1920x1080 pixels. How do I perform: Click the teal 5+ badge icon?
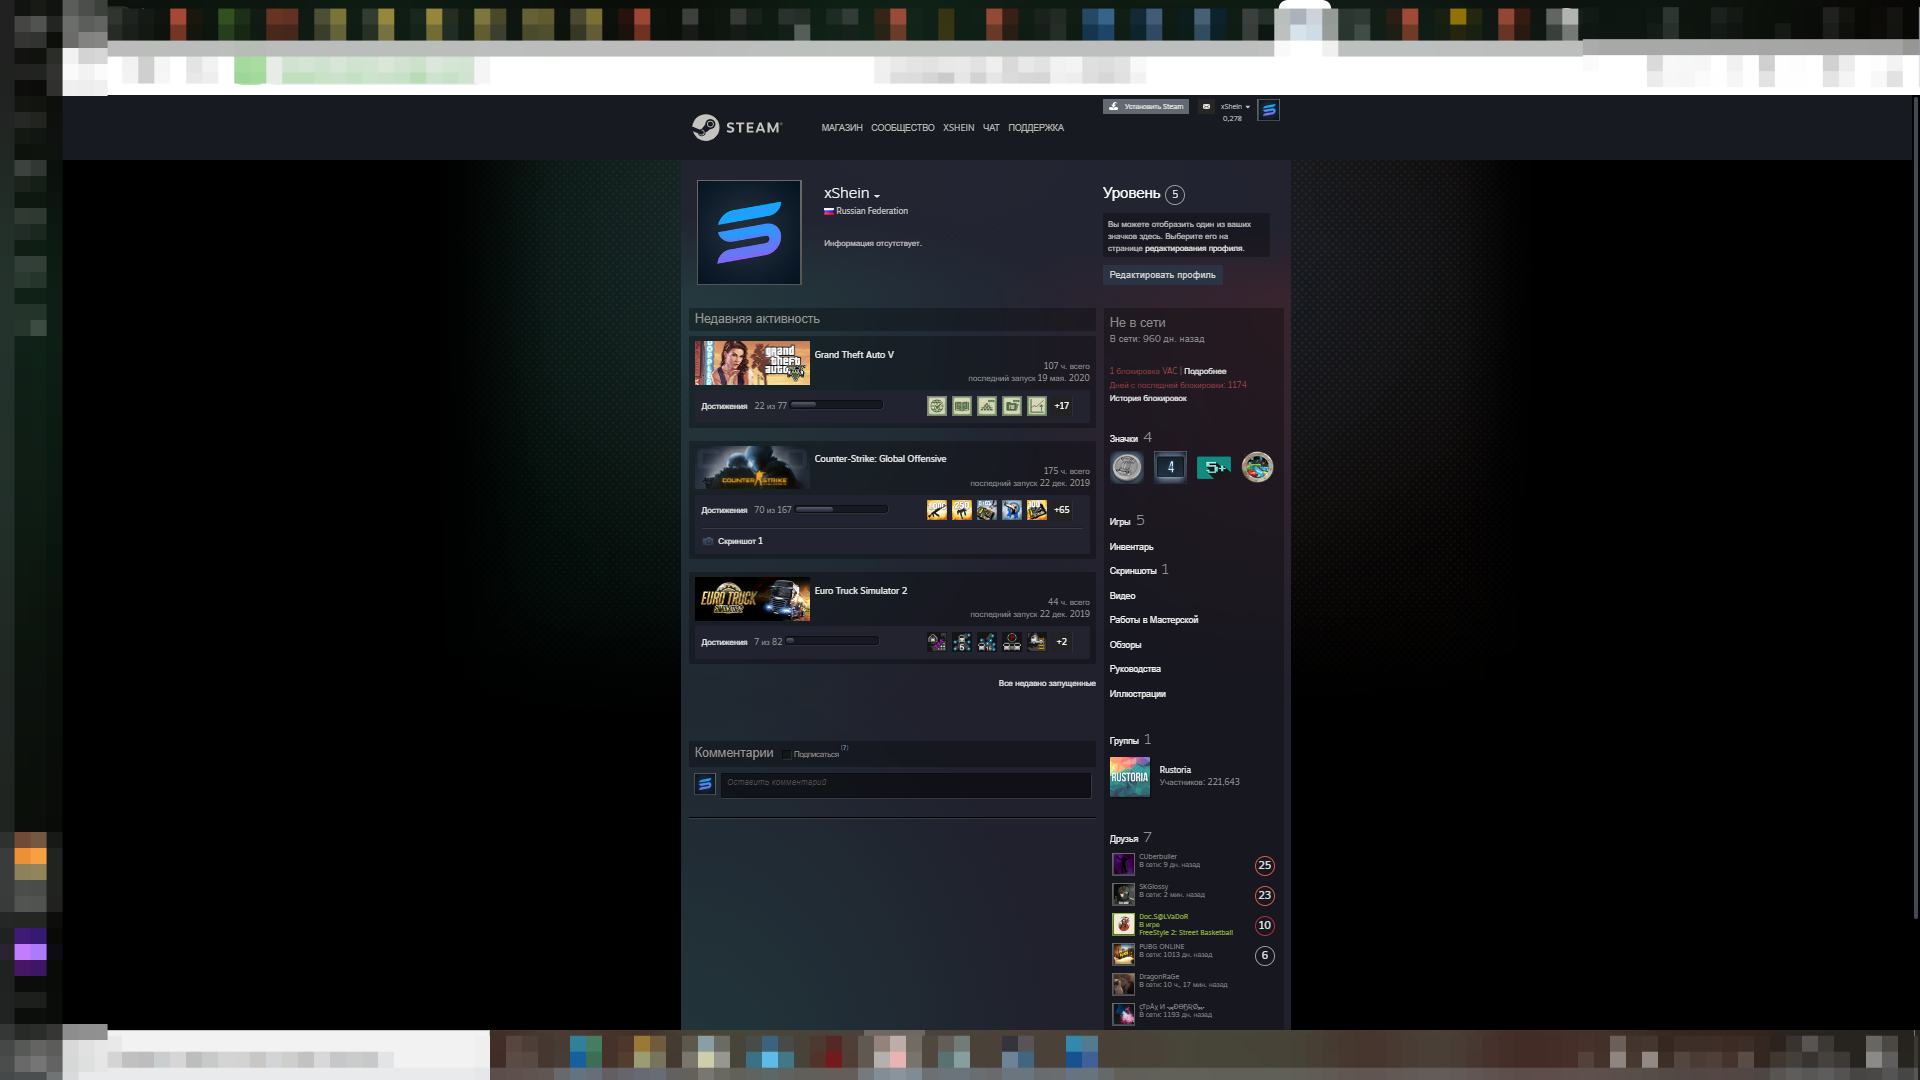[1214, 467]
